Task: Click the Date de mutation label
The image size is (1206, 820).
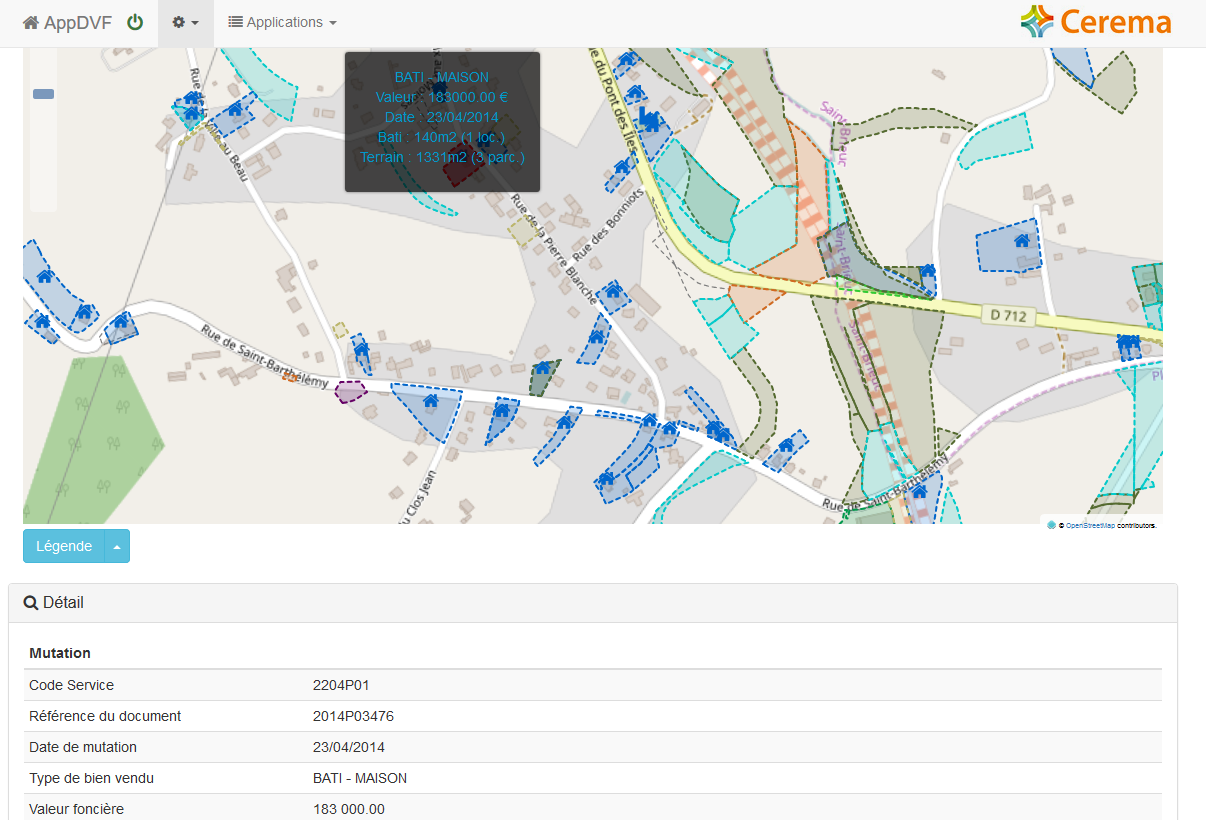Action: click(x=83, y=747)
